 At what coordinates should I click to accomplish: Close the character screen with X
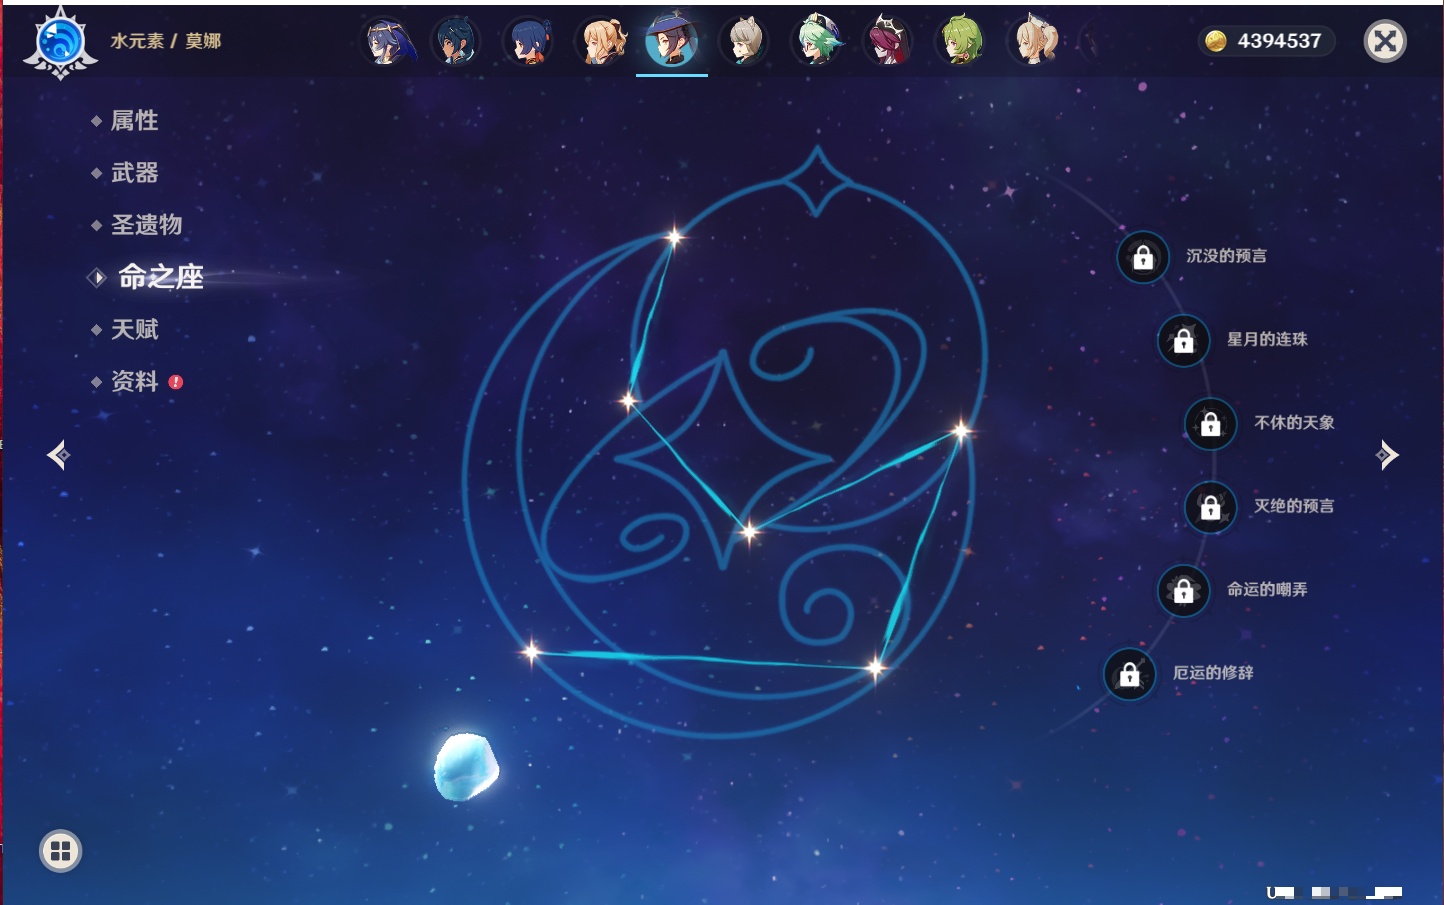1385,41
